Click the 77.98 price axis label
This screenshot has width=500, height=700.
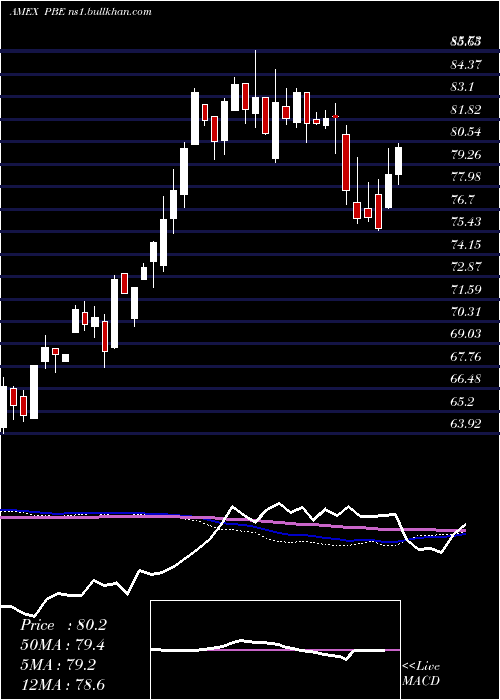(x=466, y=177)
